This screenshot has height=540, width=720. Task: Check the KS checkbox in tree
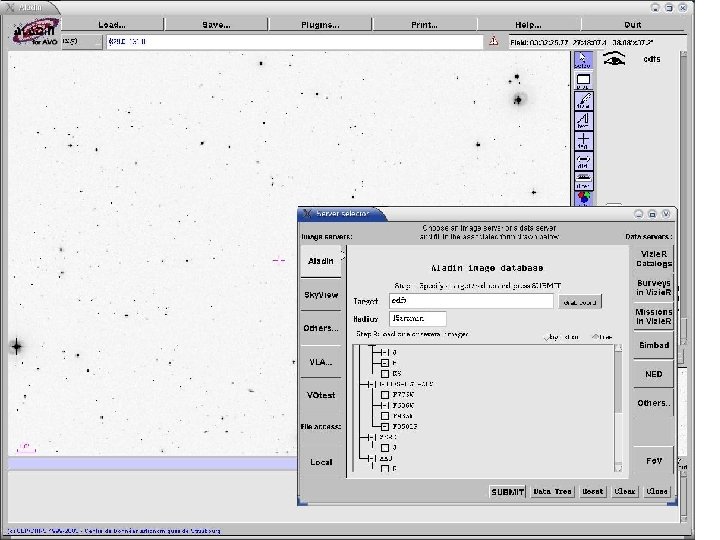(x=385, y=374)
